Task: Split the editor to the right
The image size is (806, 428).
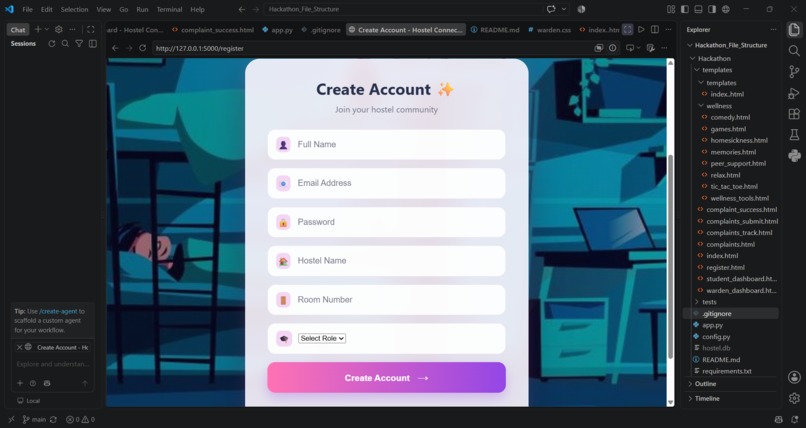Action: pyautogui.click(x=654, y=30)
